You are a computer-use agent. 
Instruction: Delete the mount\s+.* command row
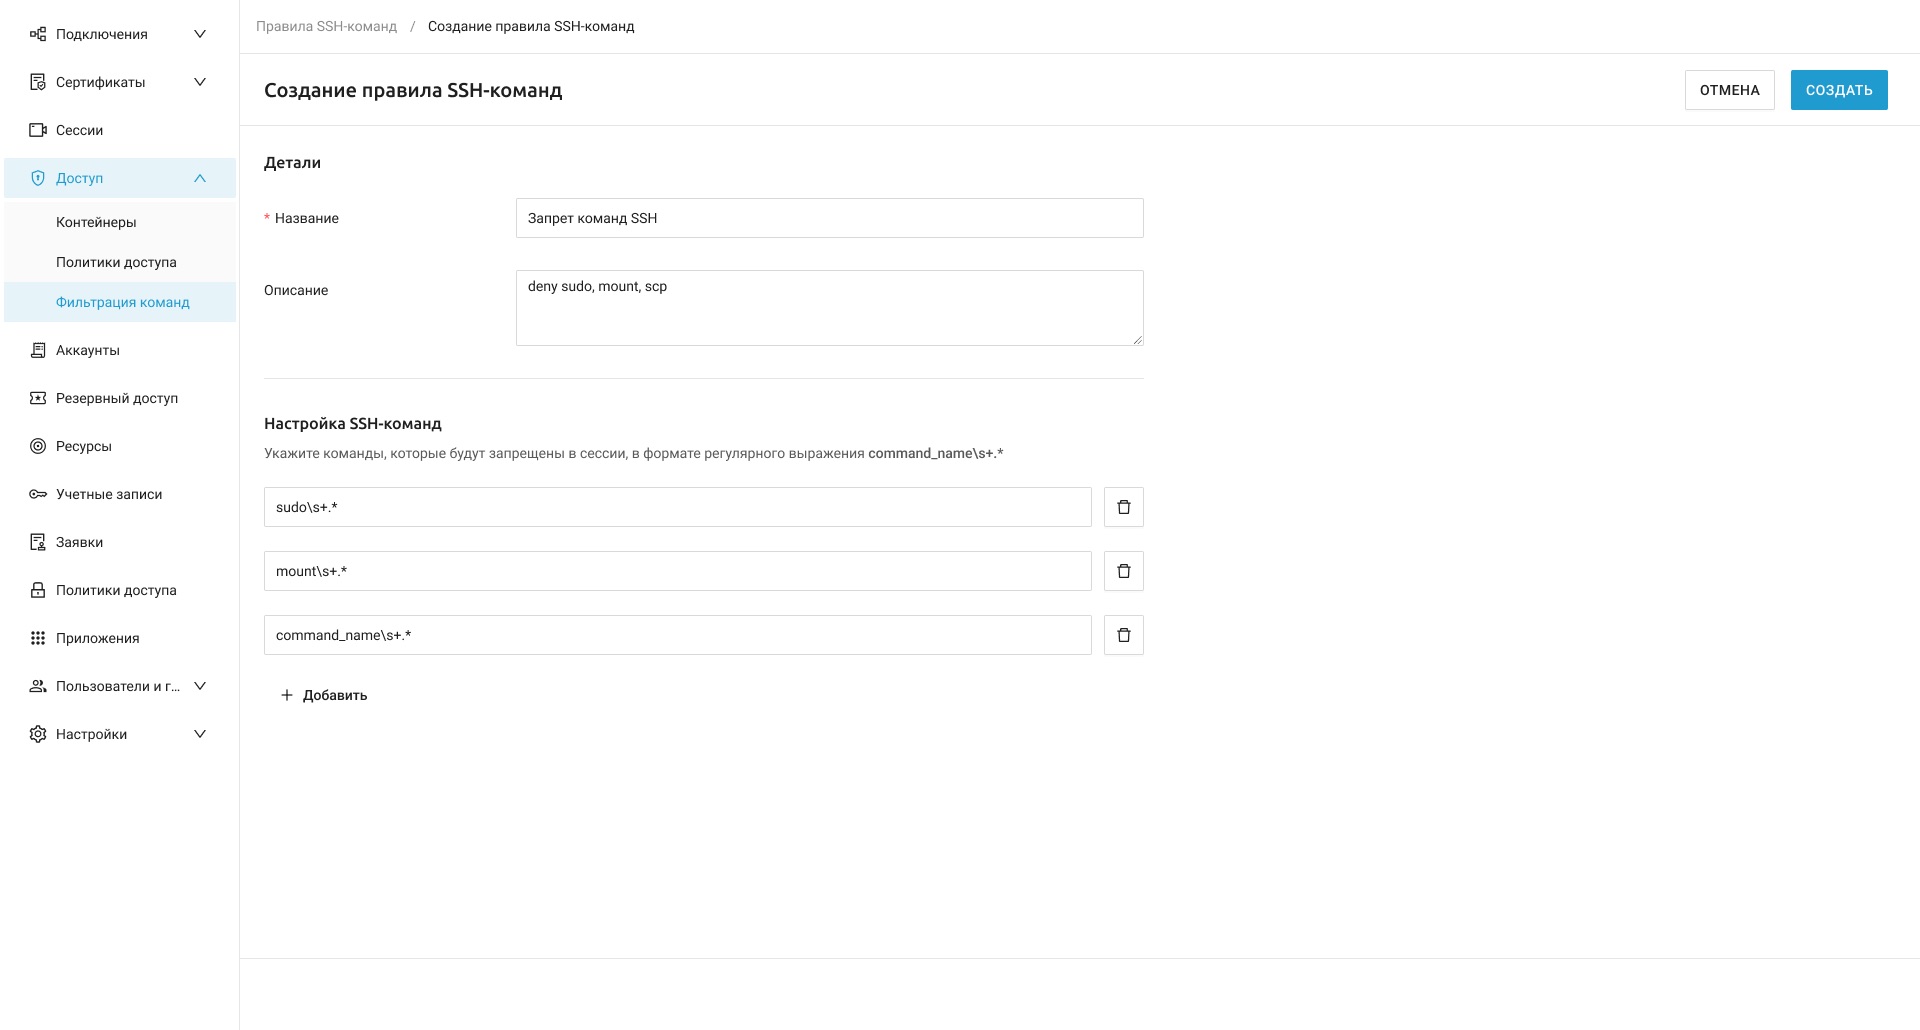1123,571
